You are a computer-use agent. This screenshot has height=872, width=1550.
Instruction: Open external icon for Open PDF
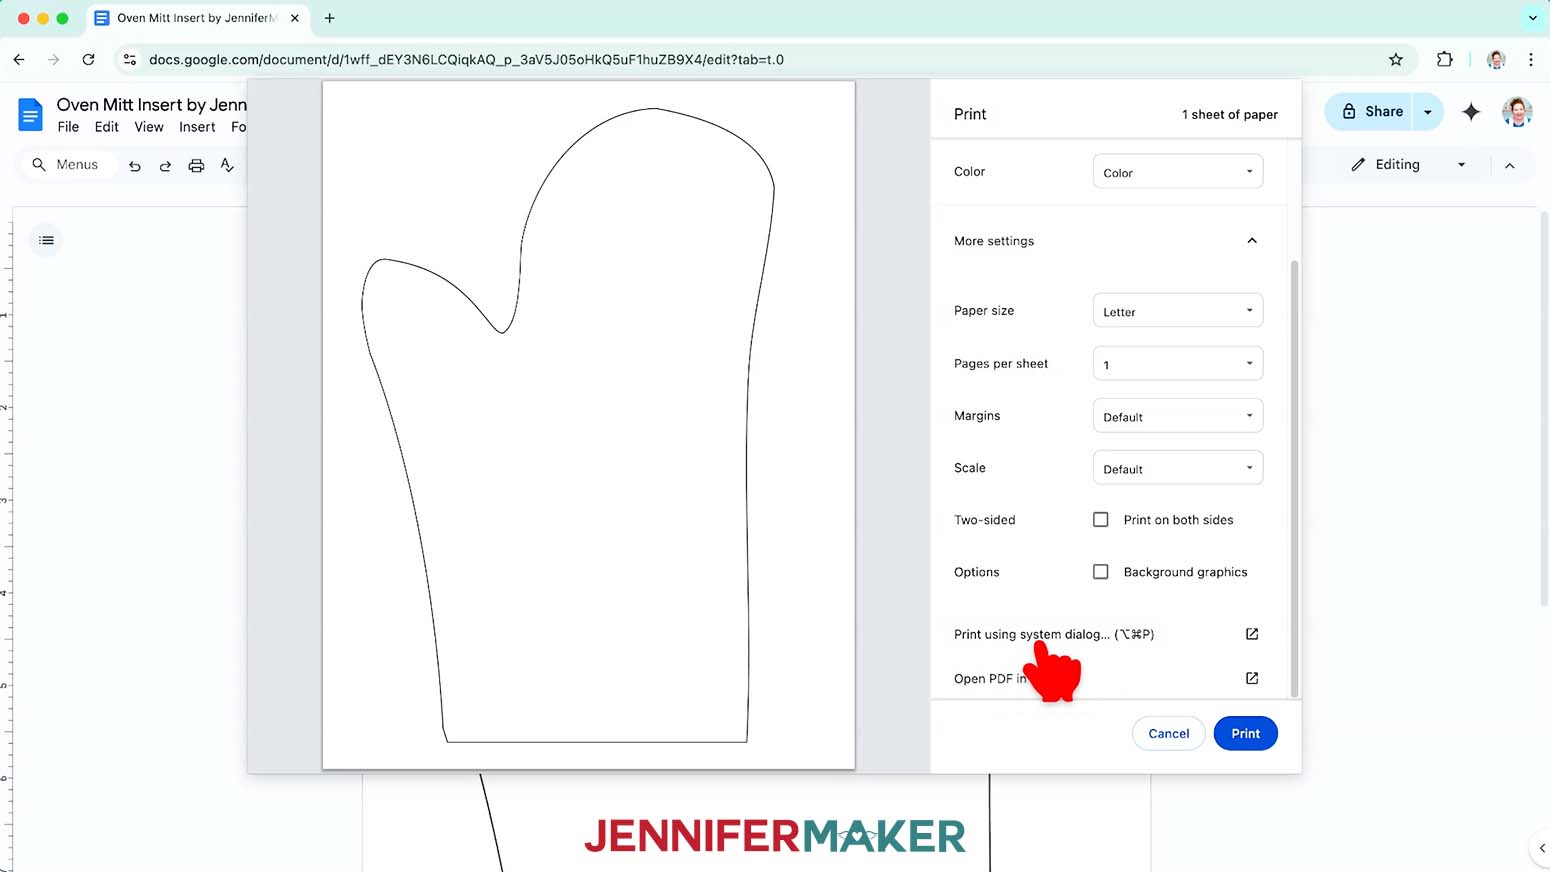(1252, 678)
